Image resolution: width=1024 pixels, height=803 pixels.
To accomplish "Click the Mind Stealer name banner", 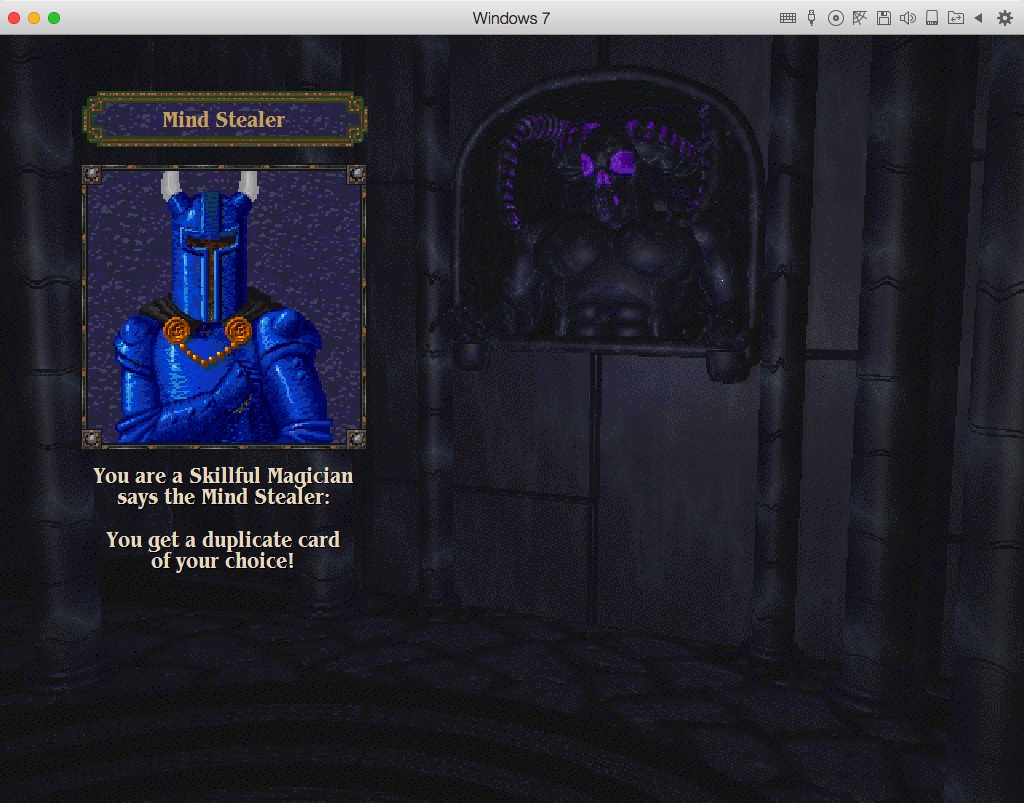I will click(224, 120).
